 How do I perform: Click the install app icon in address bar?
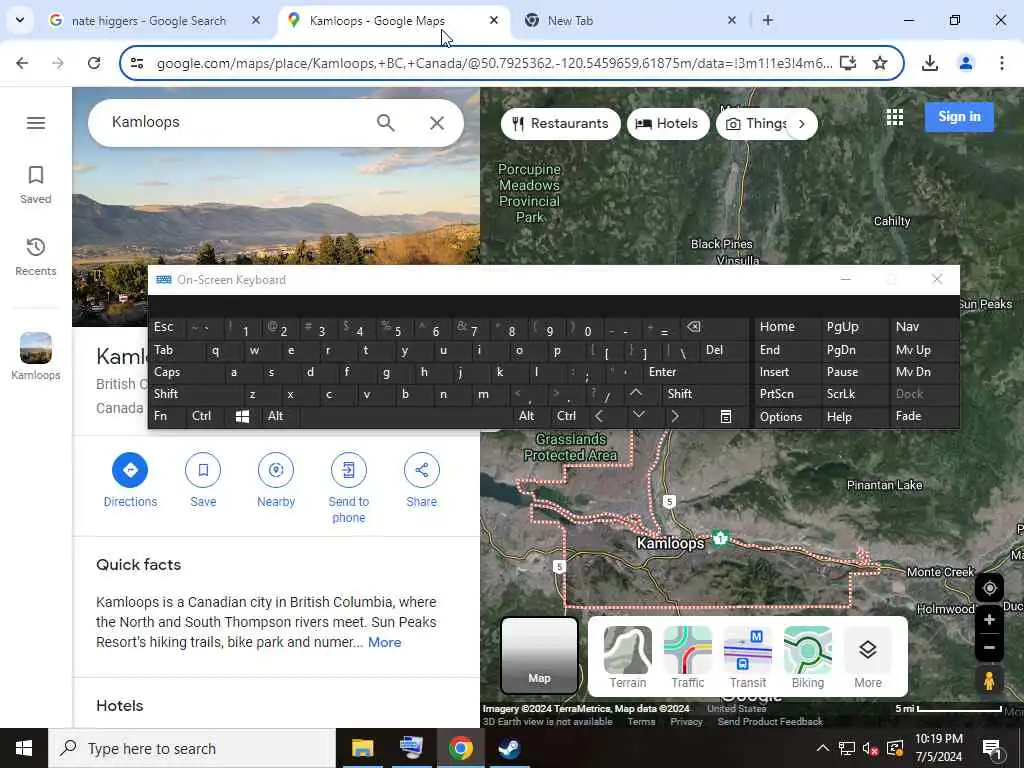(848, 63)
